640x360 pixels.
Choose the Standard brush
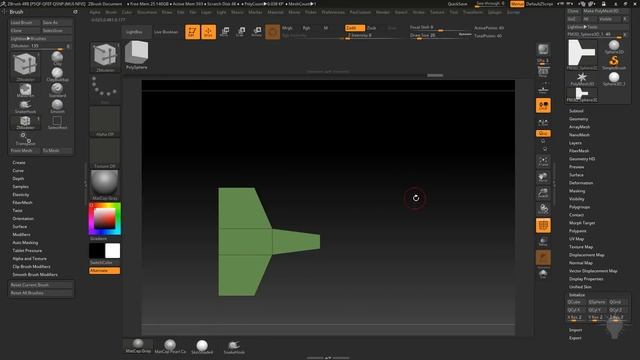(x=57, y=91)
